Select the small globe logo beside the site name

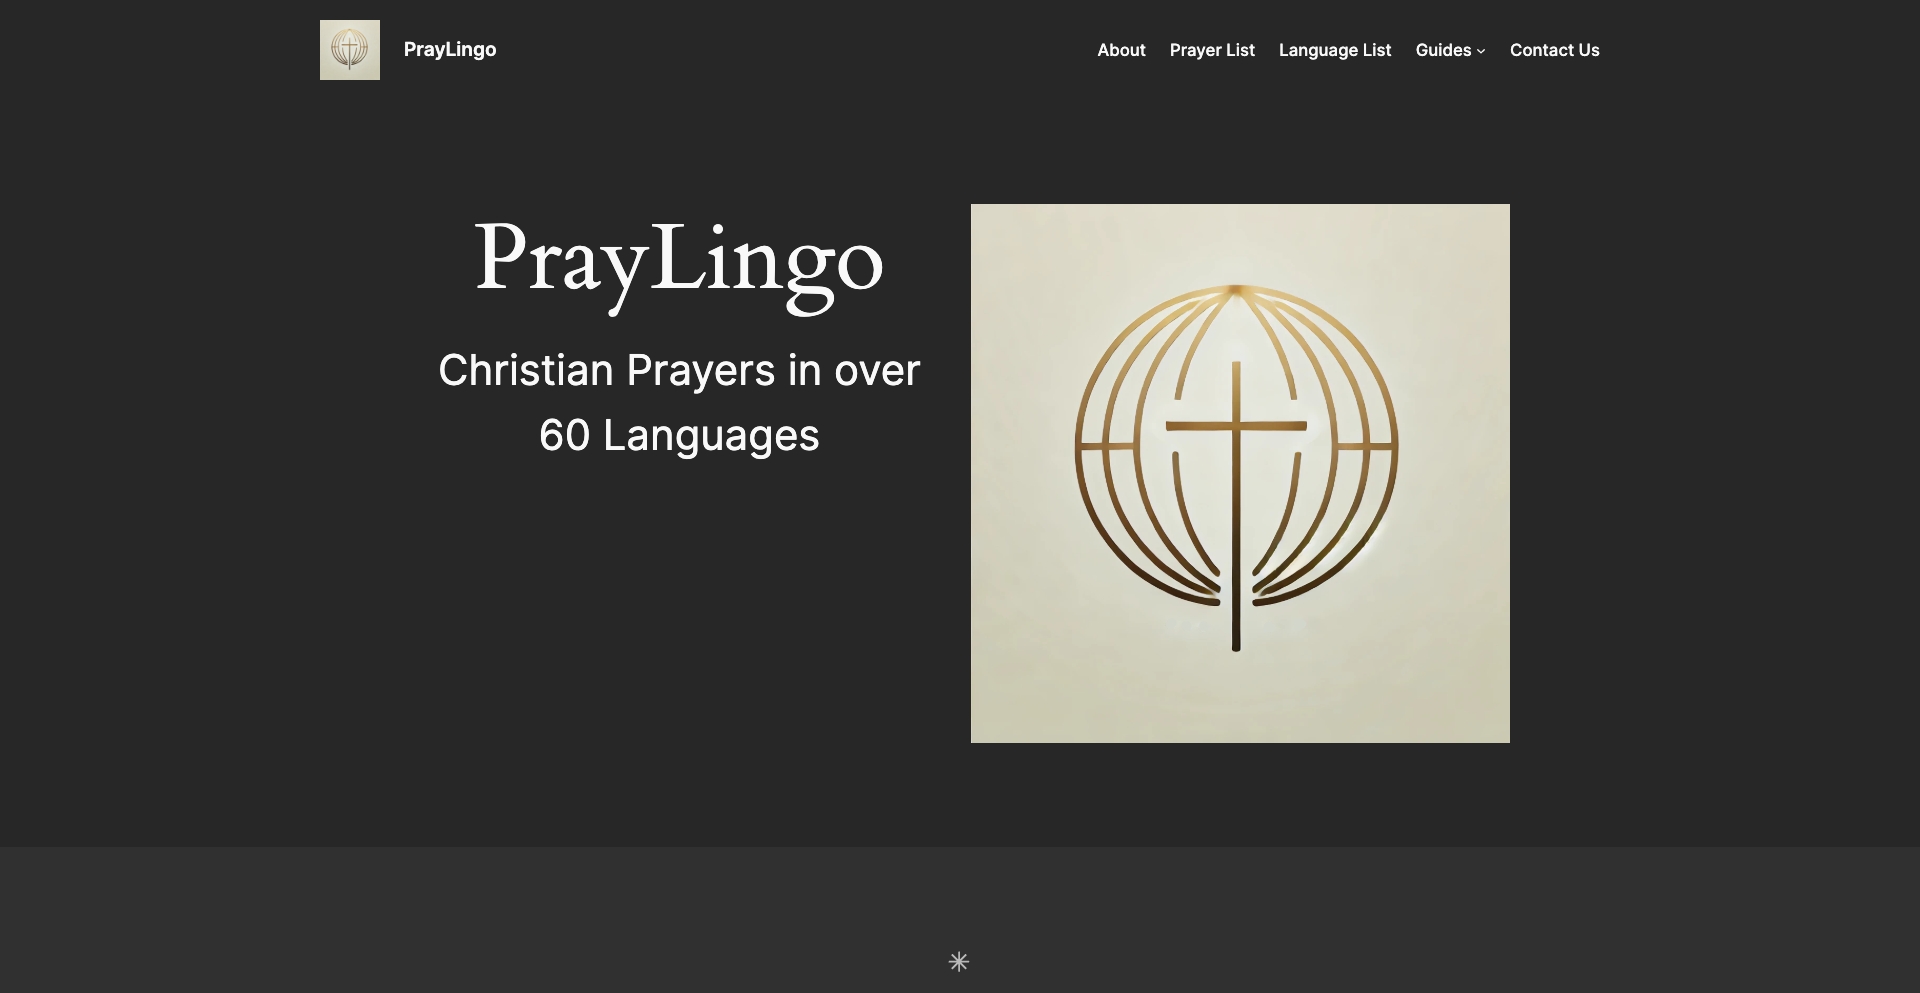[x=349, y=49]
